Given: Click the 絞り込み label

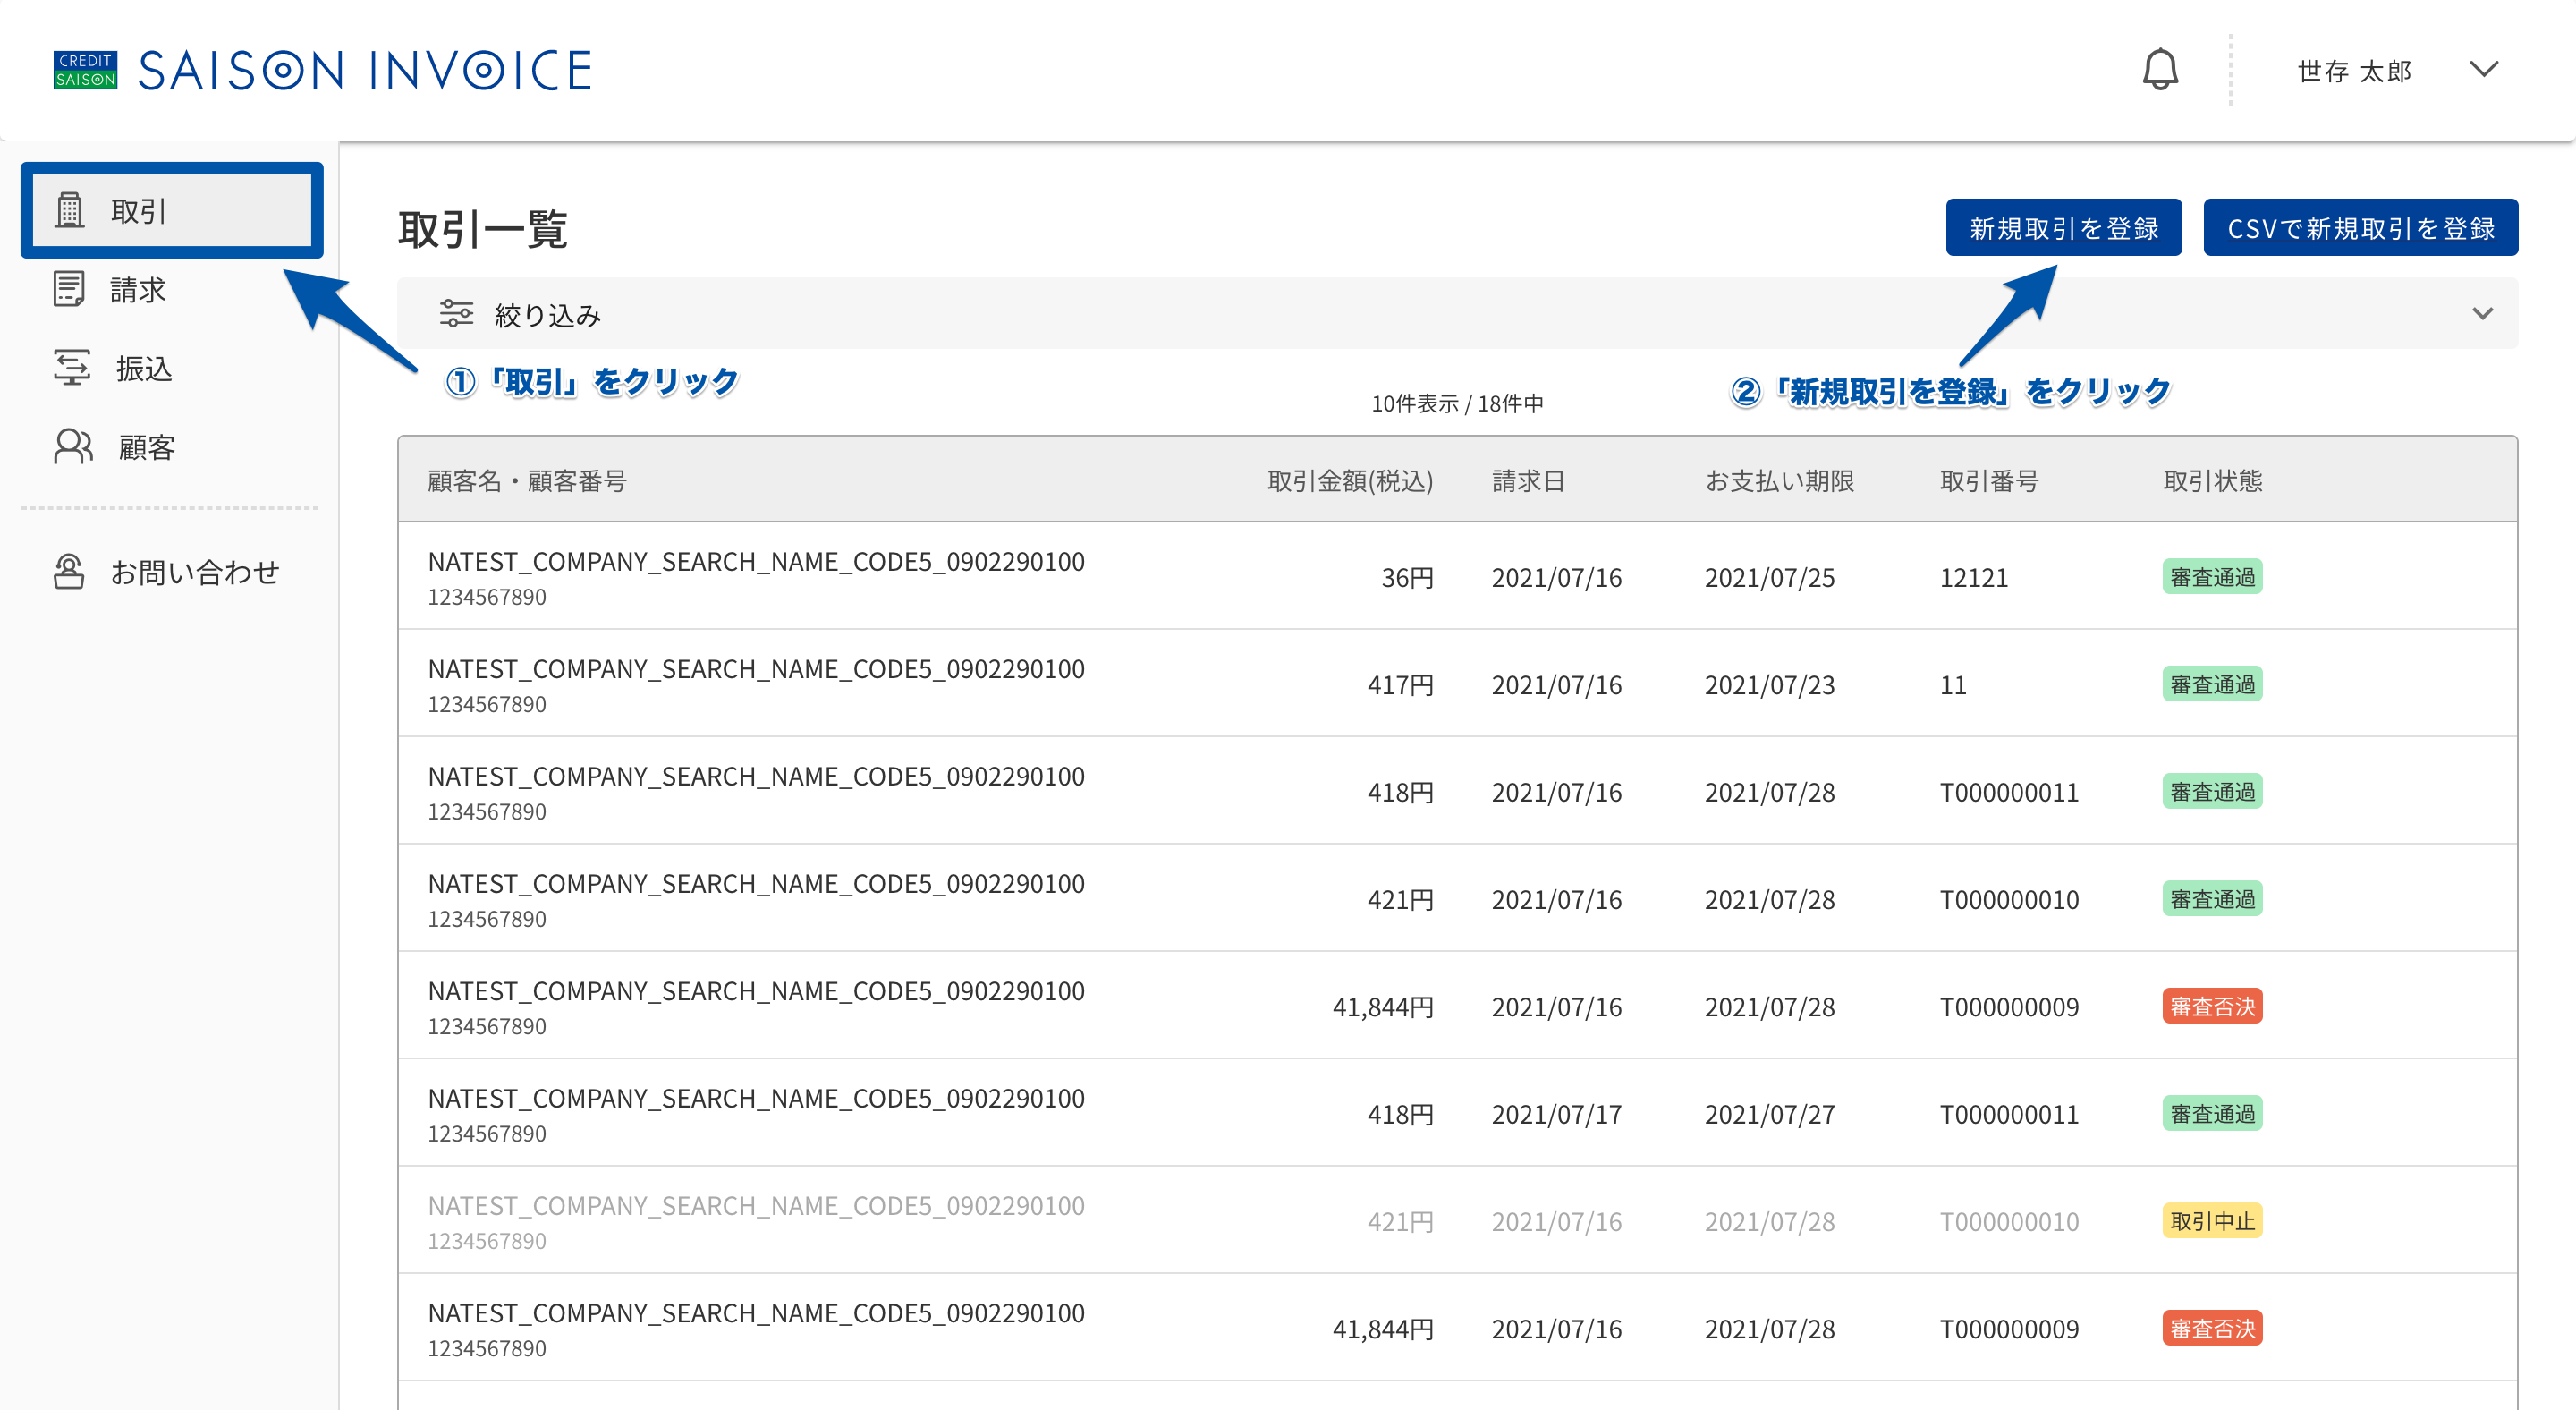Looking at the screenshot, I should pyautogui.click(x=548, y=315).
